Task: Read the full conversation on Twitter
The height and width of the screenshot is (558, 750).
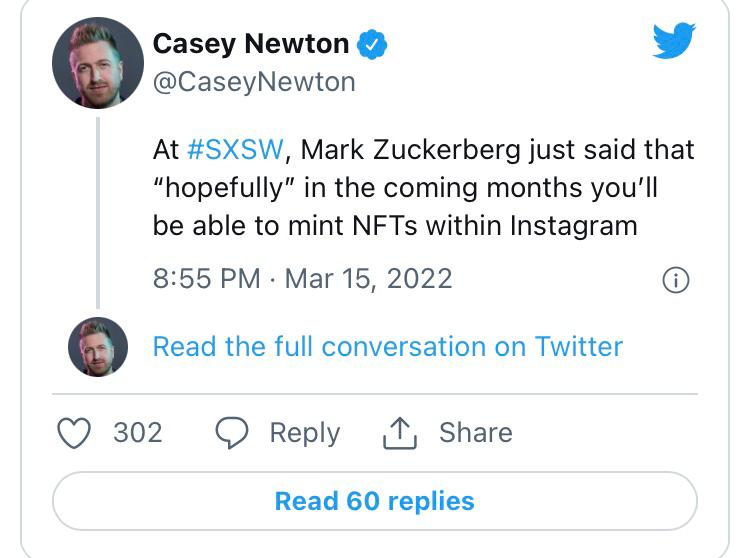Action: coord(387,347)
